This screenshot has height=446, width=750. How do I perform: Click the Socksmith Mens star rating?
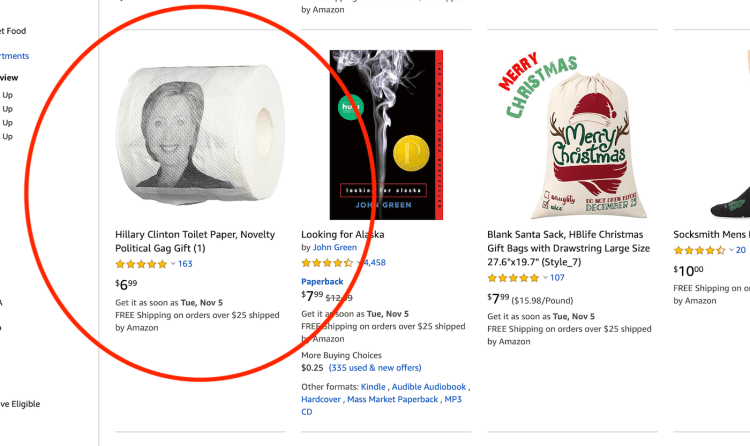(x=699, y=250)
